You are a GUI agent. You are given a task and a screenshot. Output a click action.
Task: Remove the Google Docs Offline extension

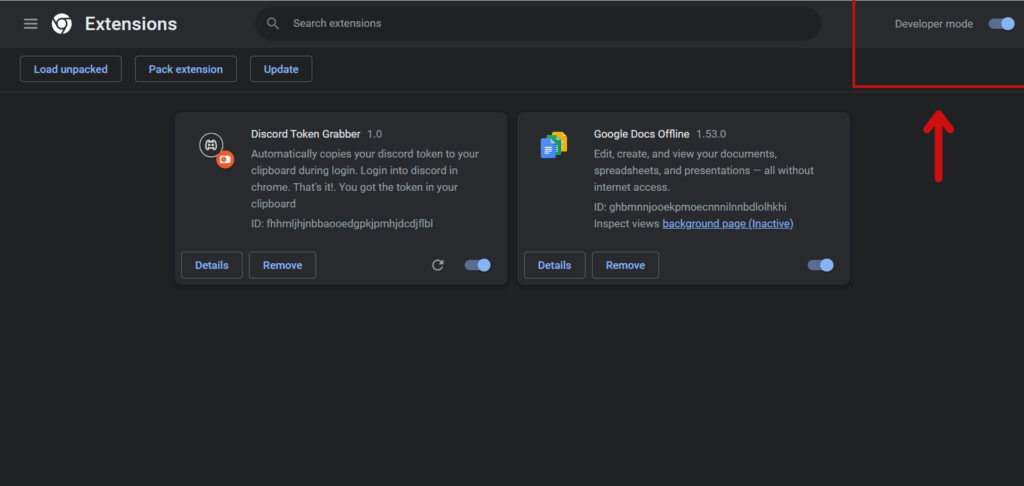tap(625, 265)
